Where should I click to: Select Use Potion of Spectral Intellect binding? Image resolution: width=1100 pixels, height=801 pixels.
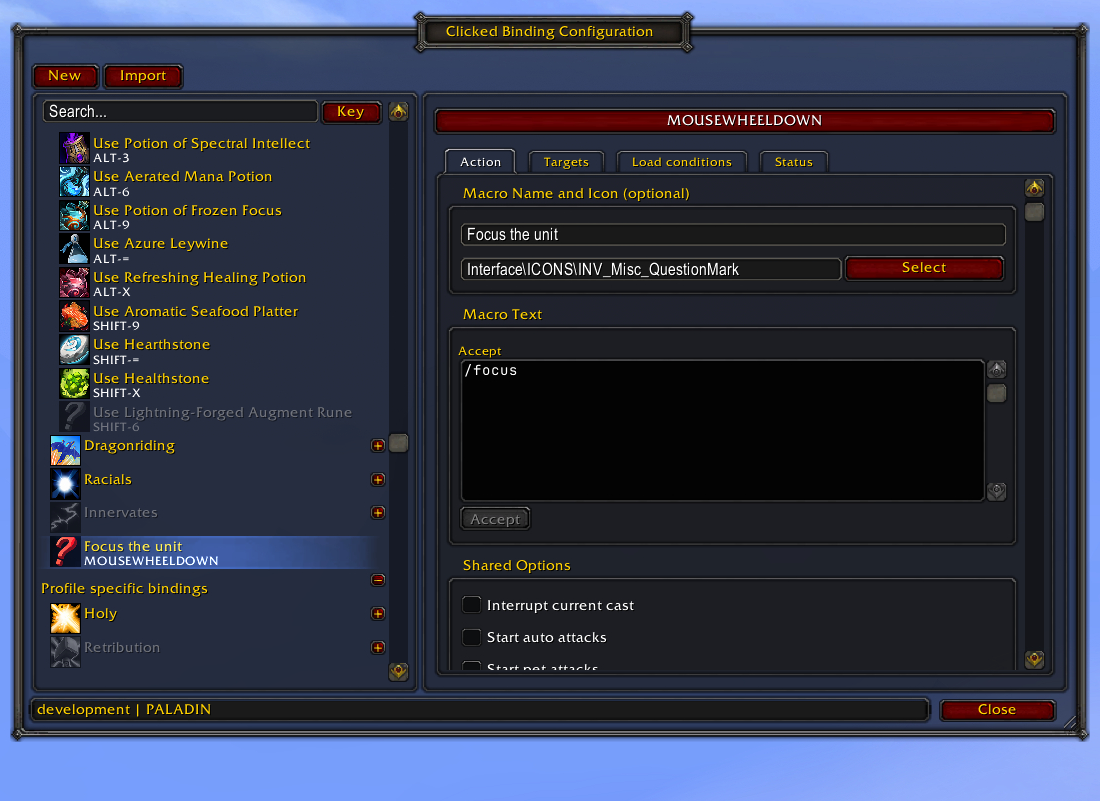(x=221, y=149)
